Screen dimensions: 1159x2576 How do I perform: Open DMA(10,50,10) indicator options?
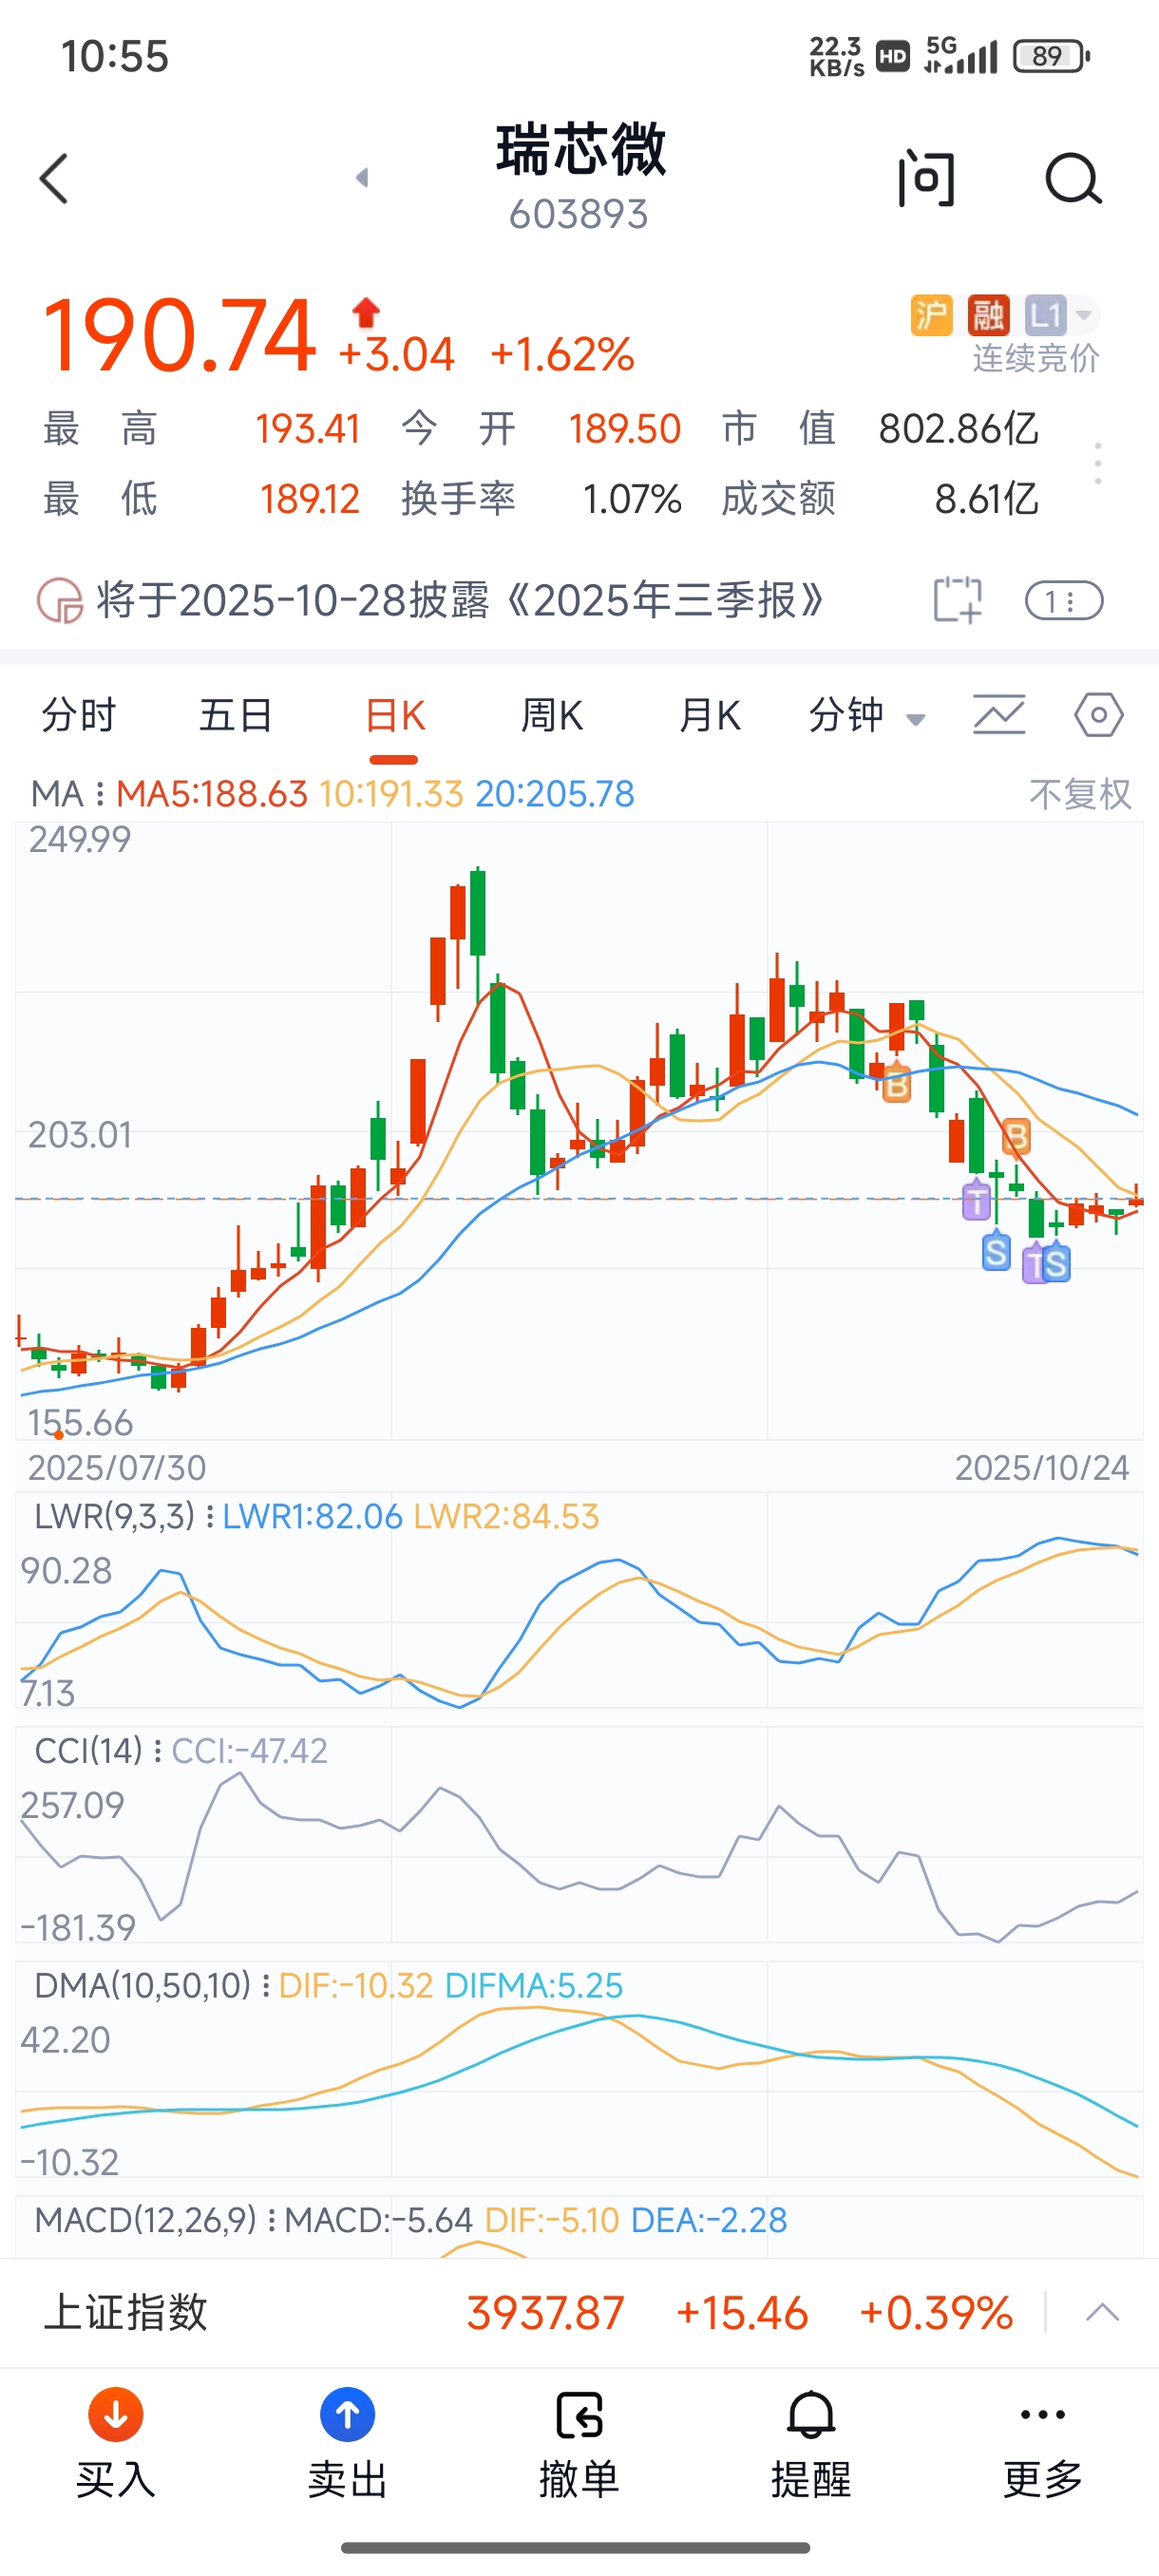point(152,1985)
